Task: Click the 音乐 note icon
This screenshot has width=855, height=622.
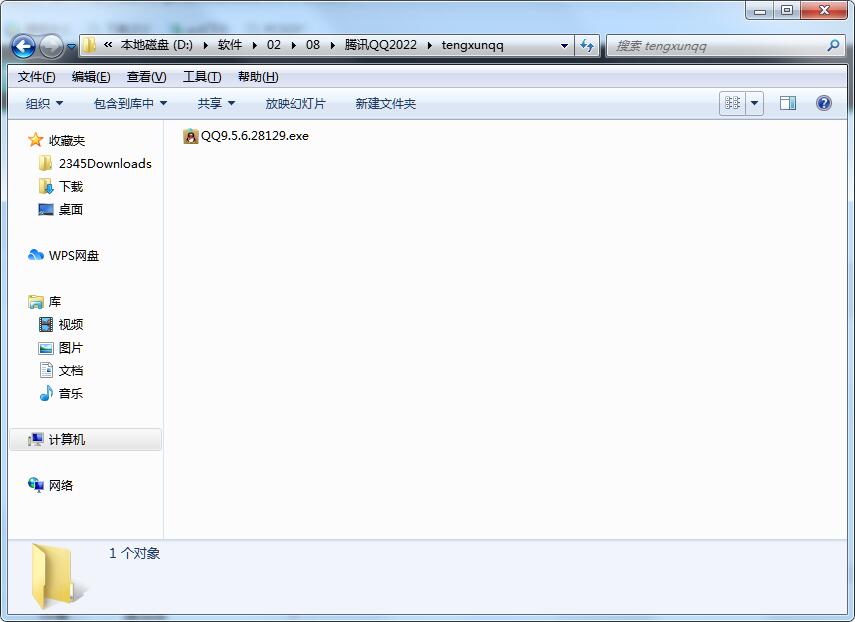Action: point(46,393)
